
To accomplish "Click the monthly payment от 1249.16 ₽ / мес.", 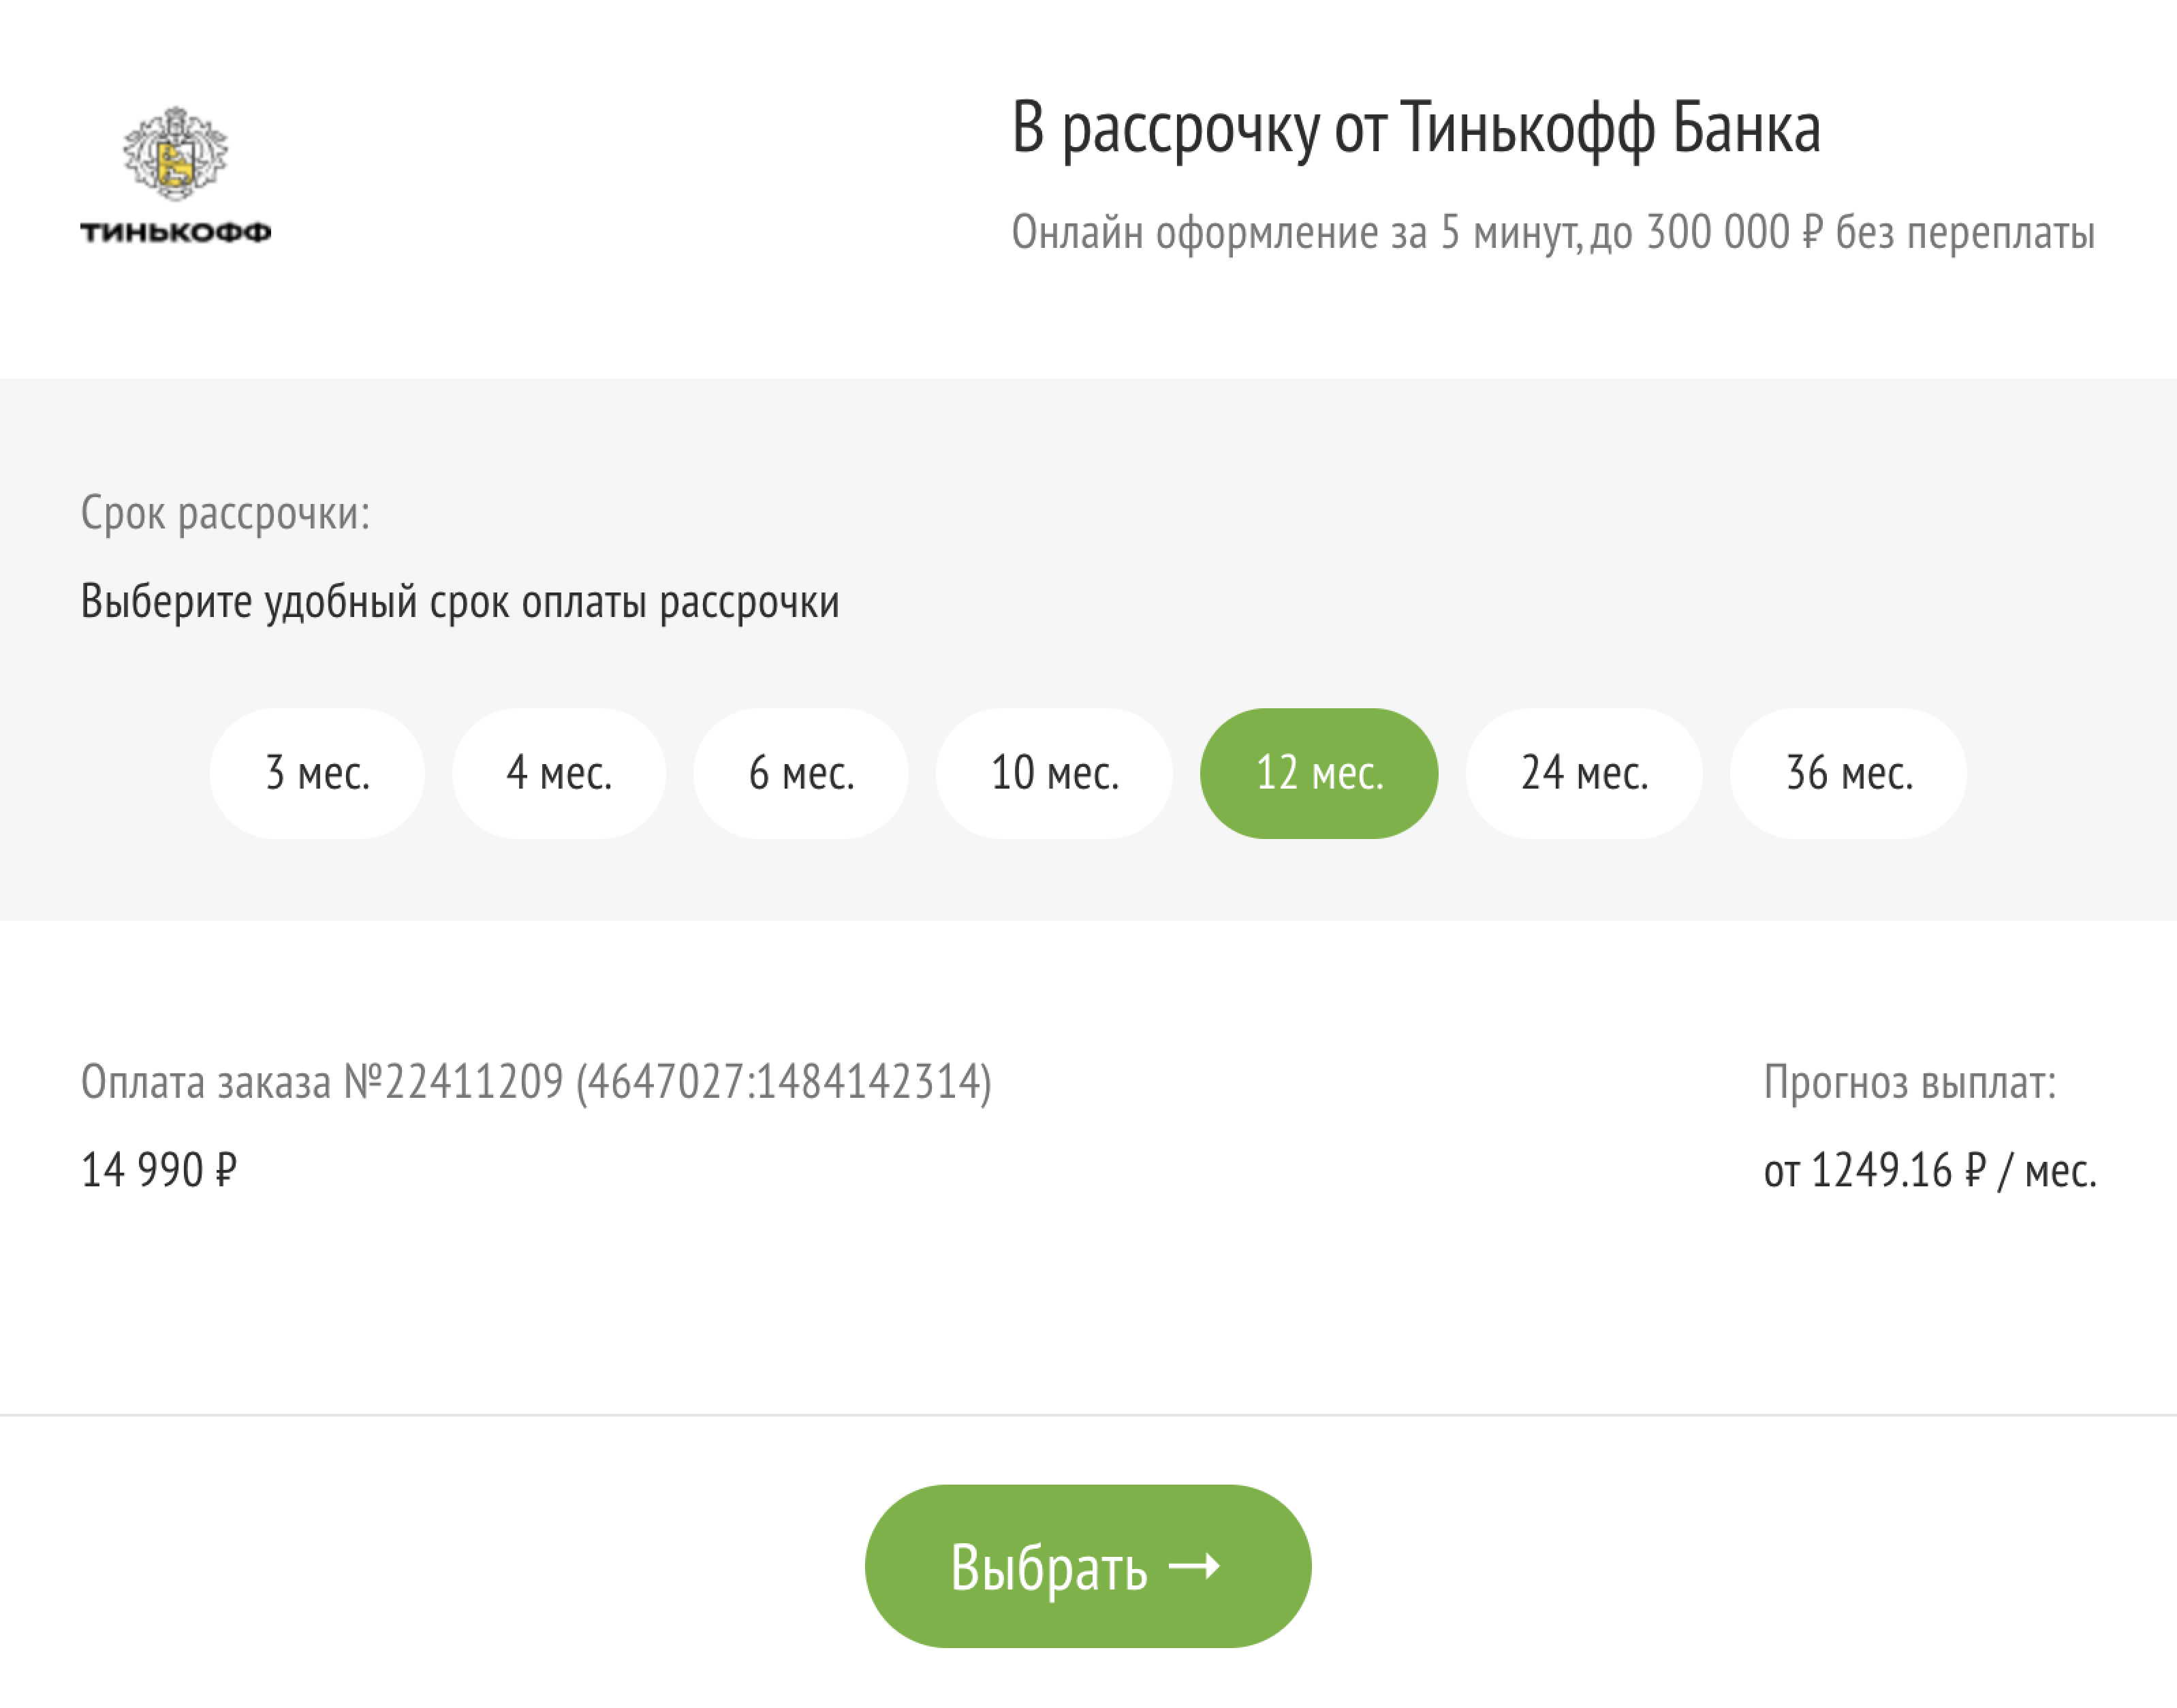I will 1929,1169.
